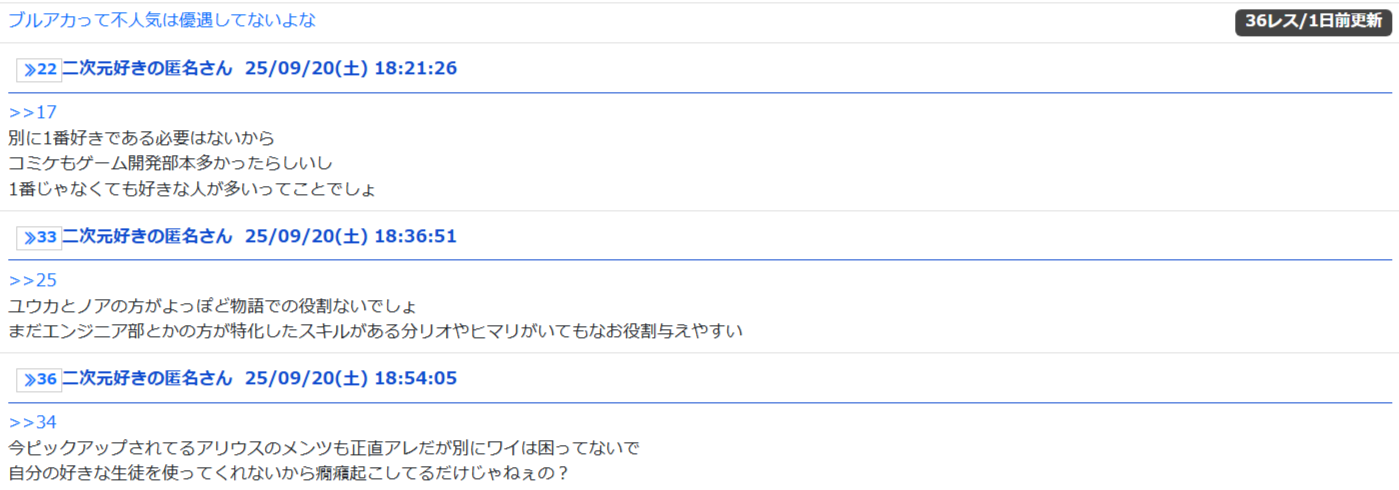The width and height of the screenshot is (1399, 490).
Task: Click the »36 reply number icon
Action: click(x=39, y=380)
